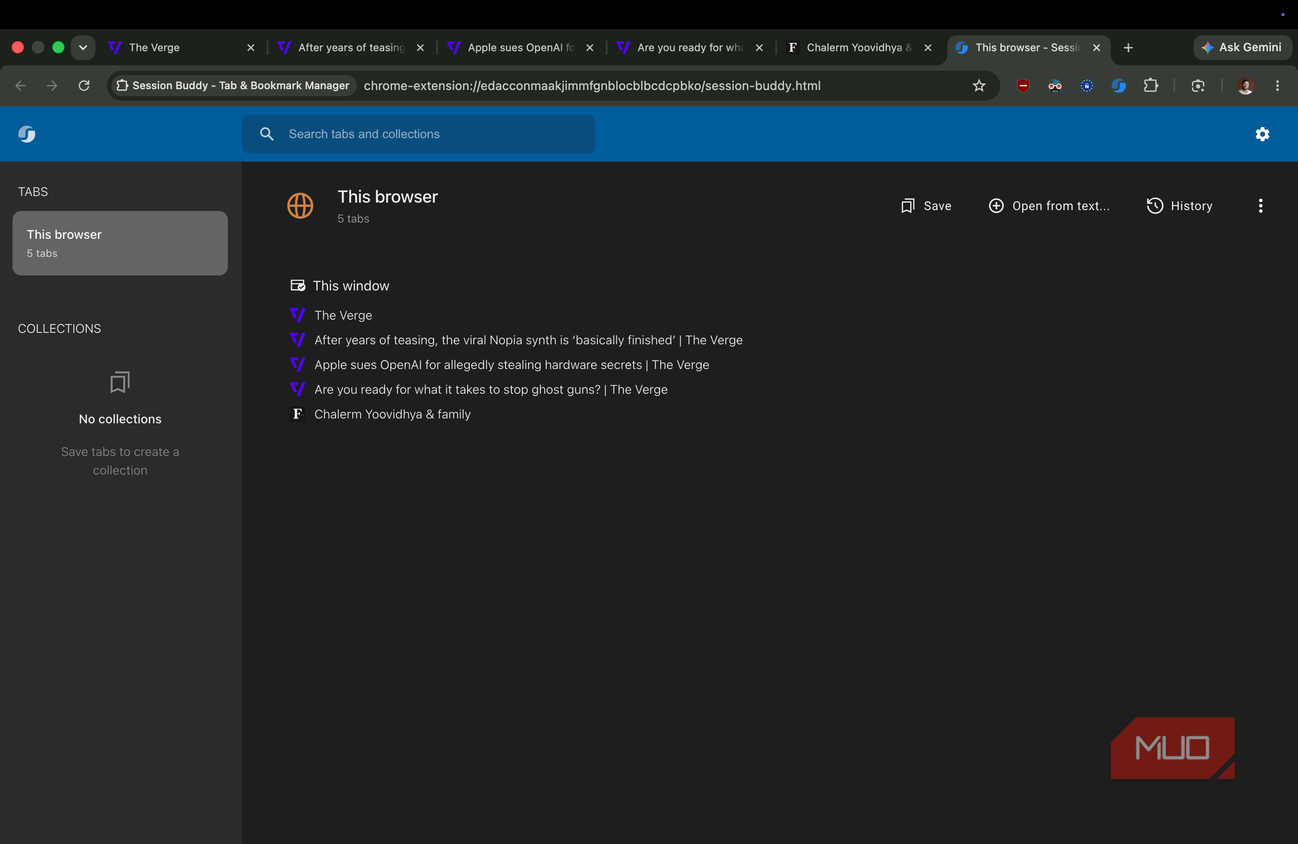This screenshot has width=1298, height=844.
Task: Open the Nopia synth article link
Action: tap(528, 340)
